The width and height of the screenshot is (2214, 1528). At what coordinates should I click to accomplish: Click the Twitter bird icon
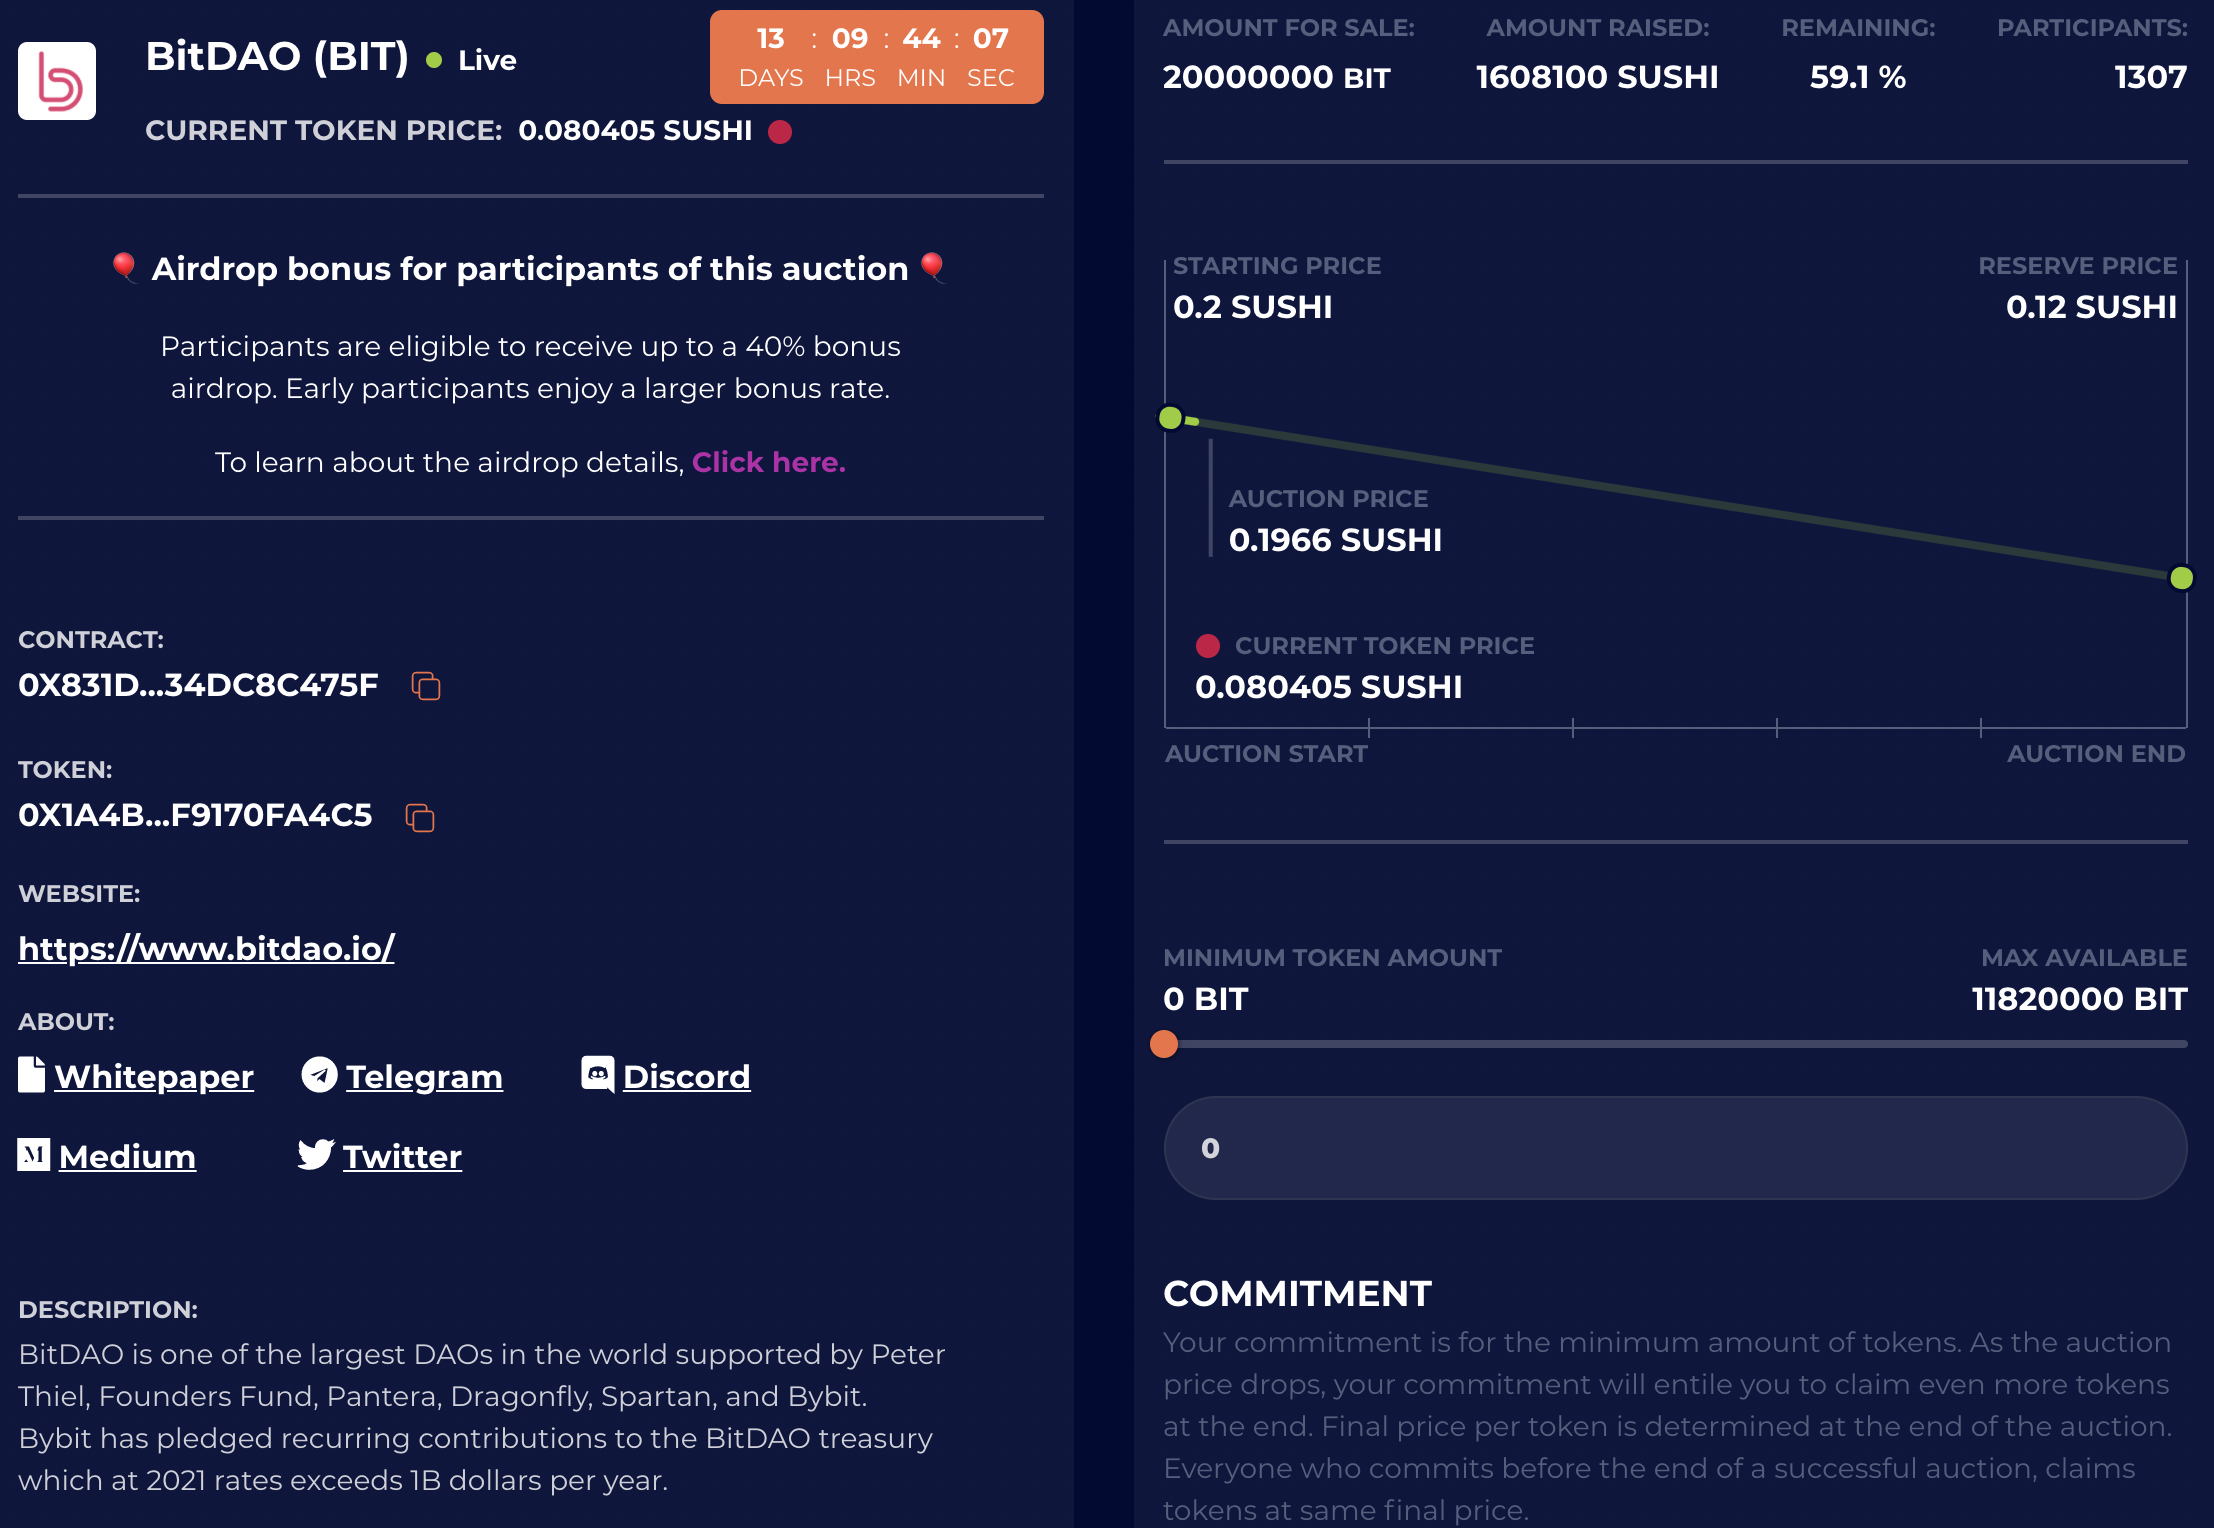[x=316, y=1154]
